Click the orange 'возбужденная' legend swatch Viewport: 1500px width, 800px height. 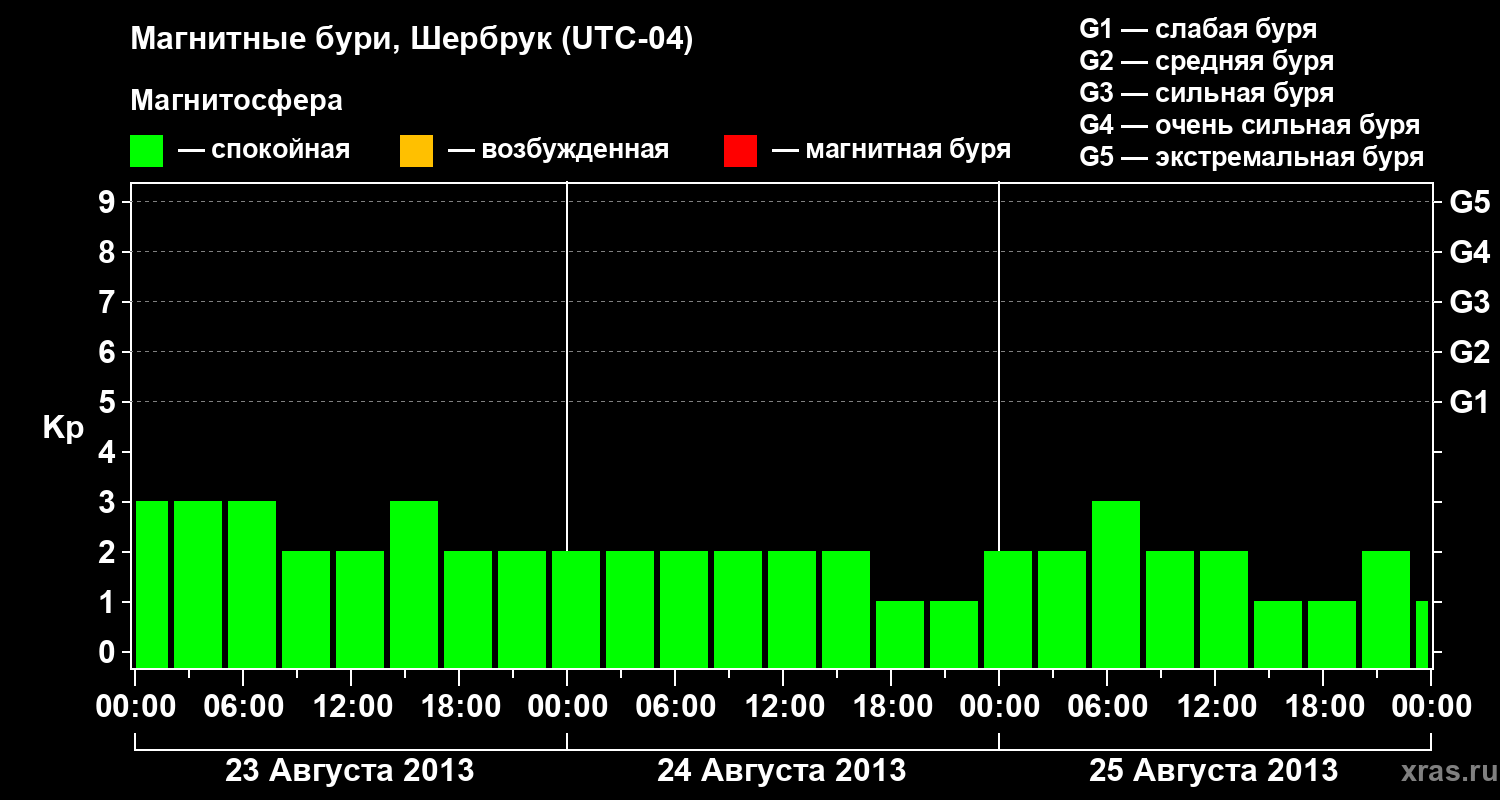coord(416,150)
